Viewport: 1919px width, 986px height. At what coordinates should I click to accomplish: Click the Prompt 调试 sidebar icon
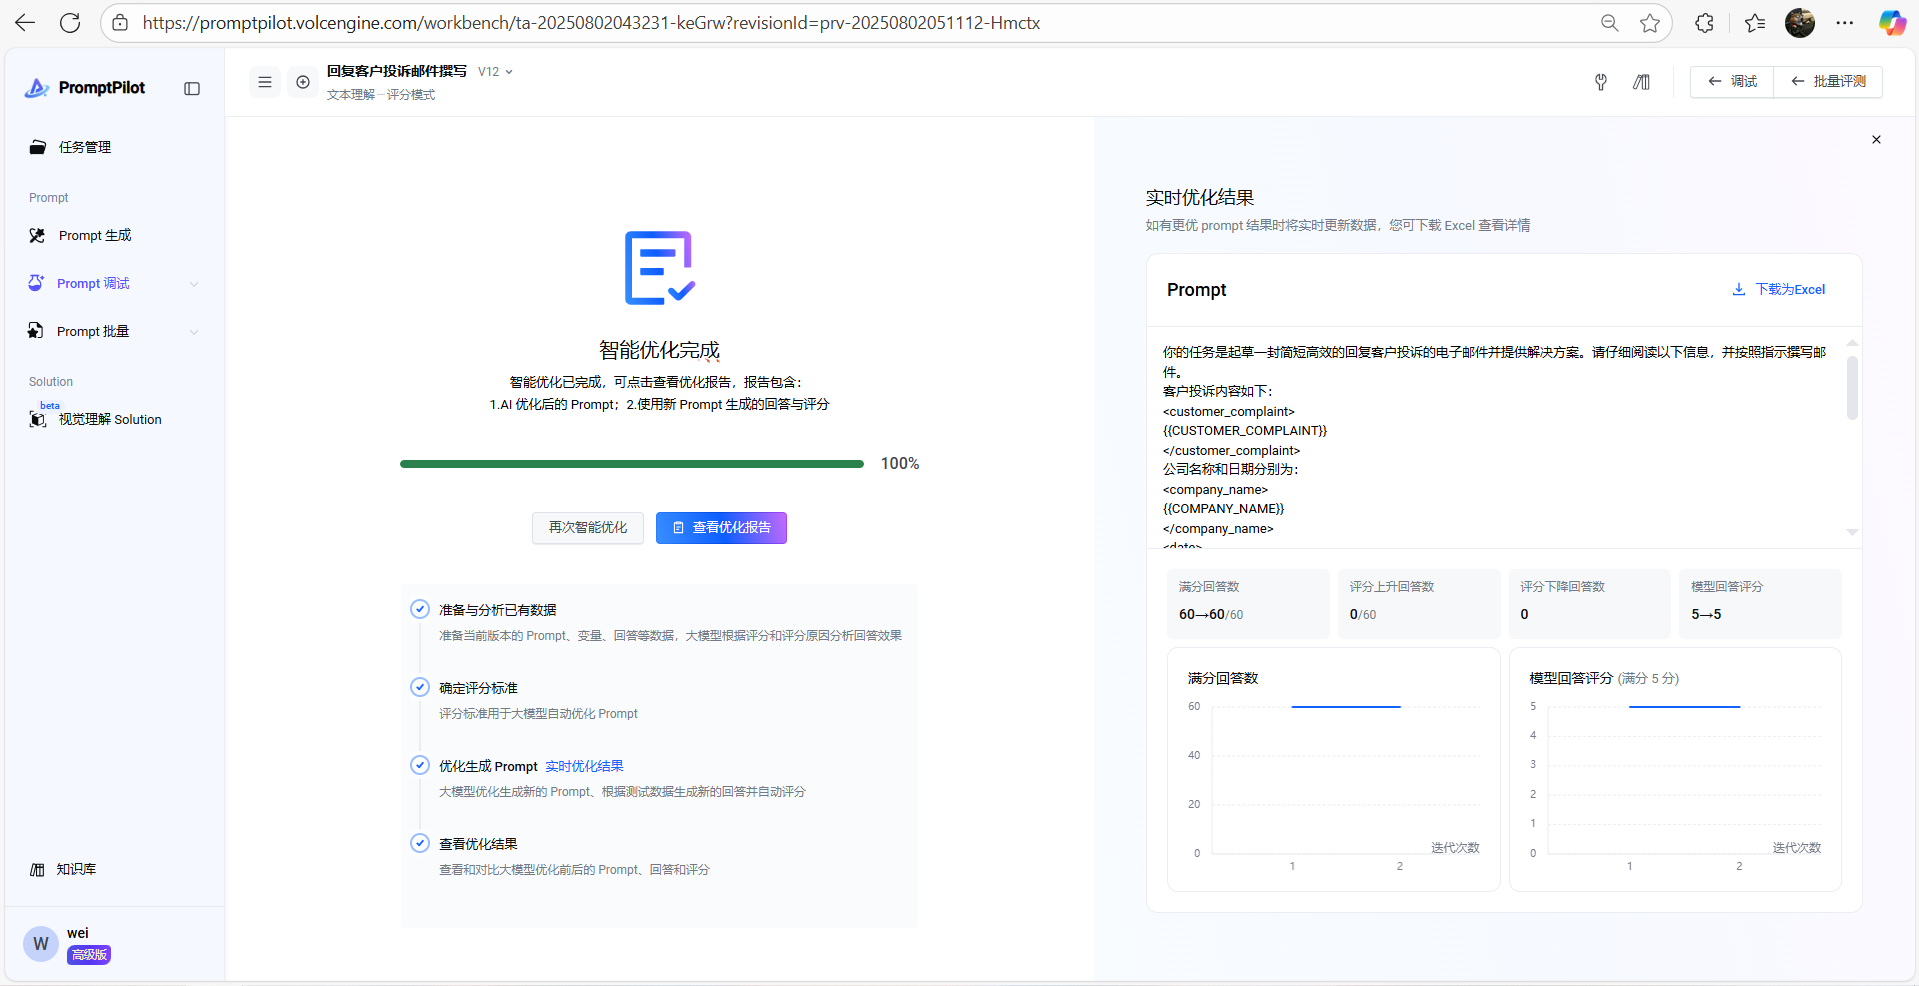tap(36, 283)
